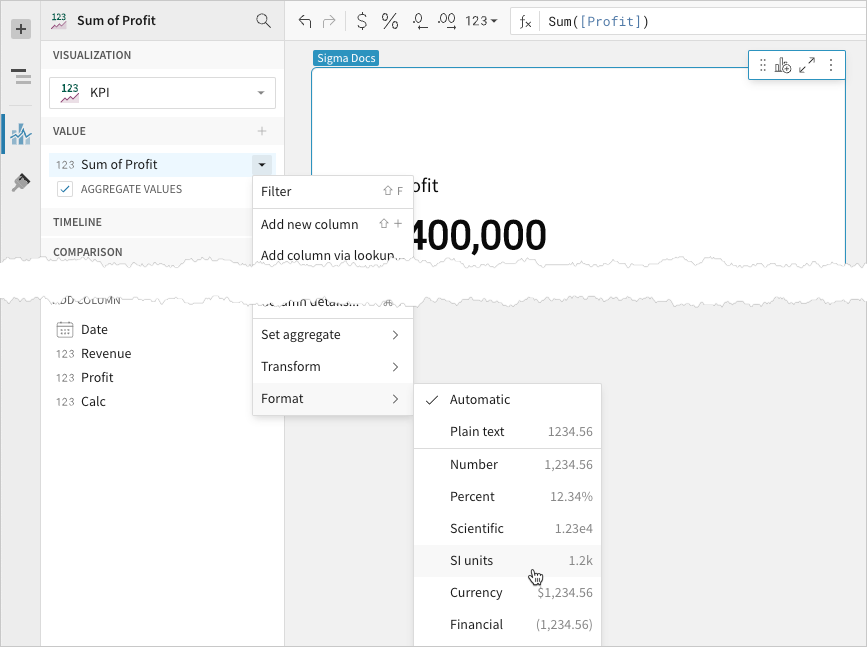Image resolution: width=867 pixels, height=647 pixels.
Task: Choose Add new column menu entry
Action: (332, 224)
